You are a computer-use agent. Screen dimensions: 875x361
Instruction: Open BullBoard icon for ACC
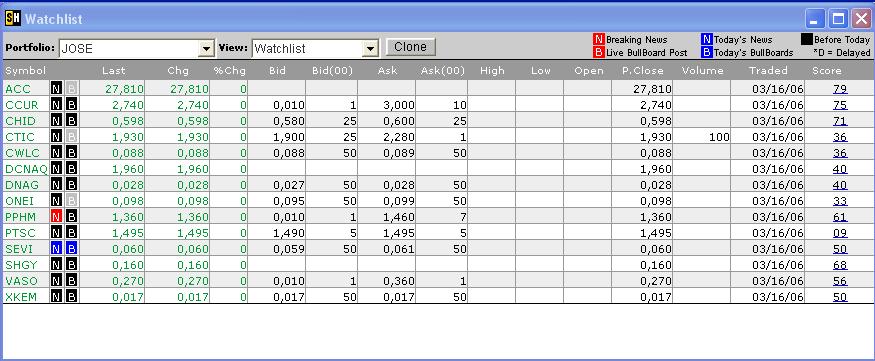[71, 89]
